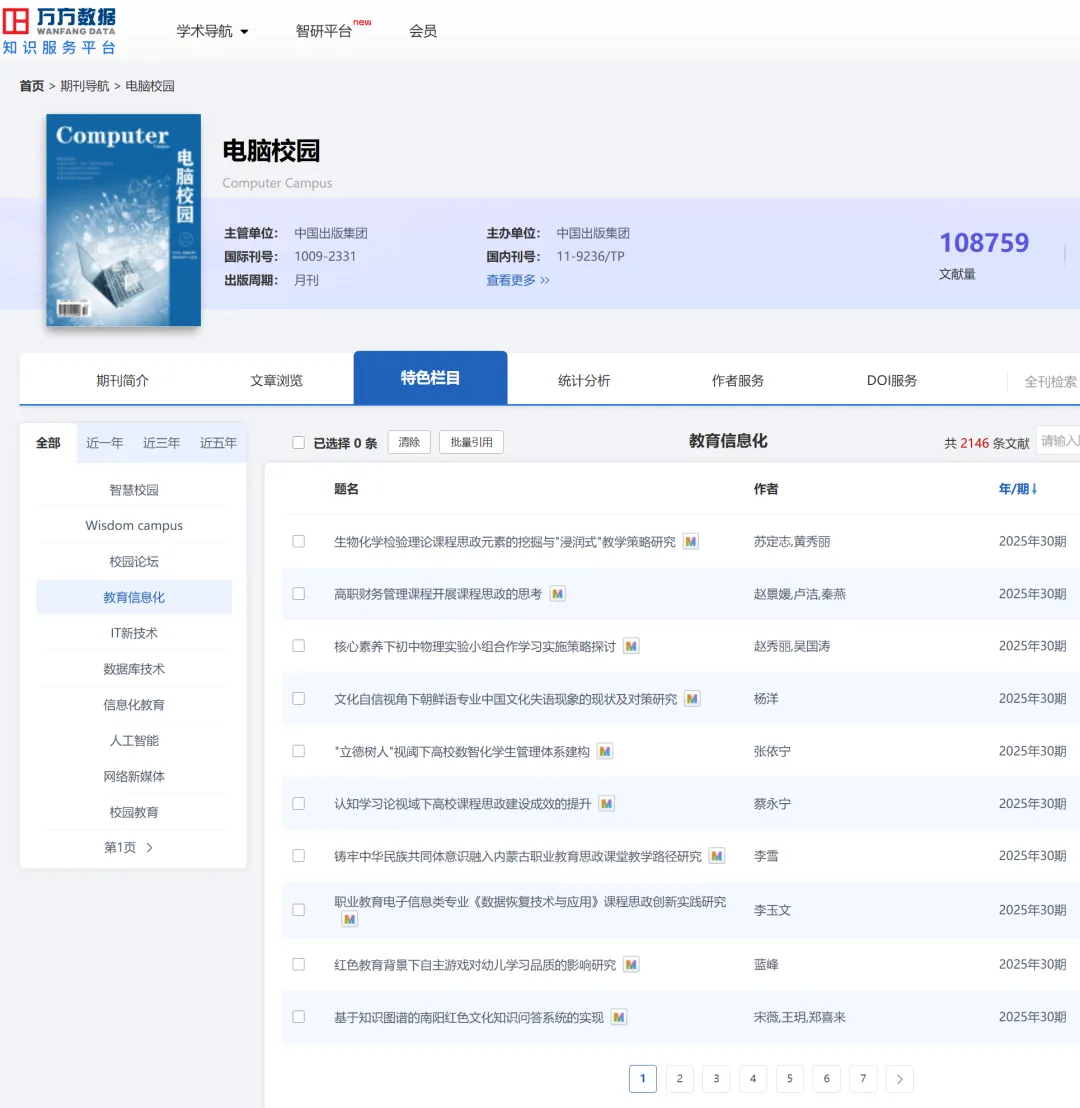Sort by 年/期 descending arrow
Screen dimensions: 1080x1108
coord(1034,489)
